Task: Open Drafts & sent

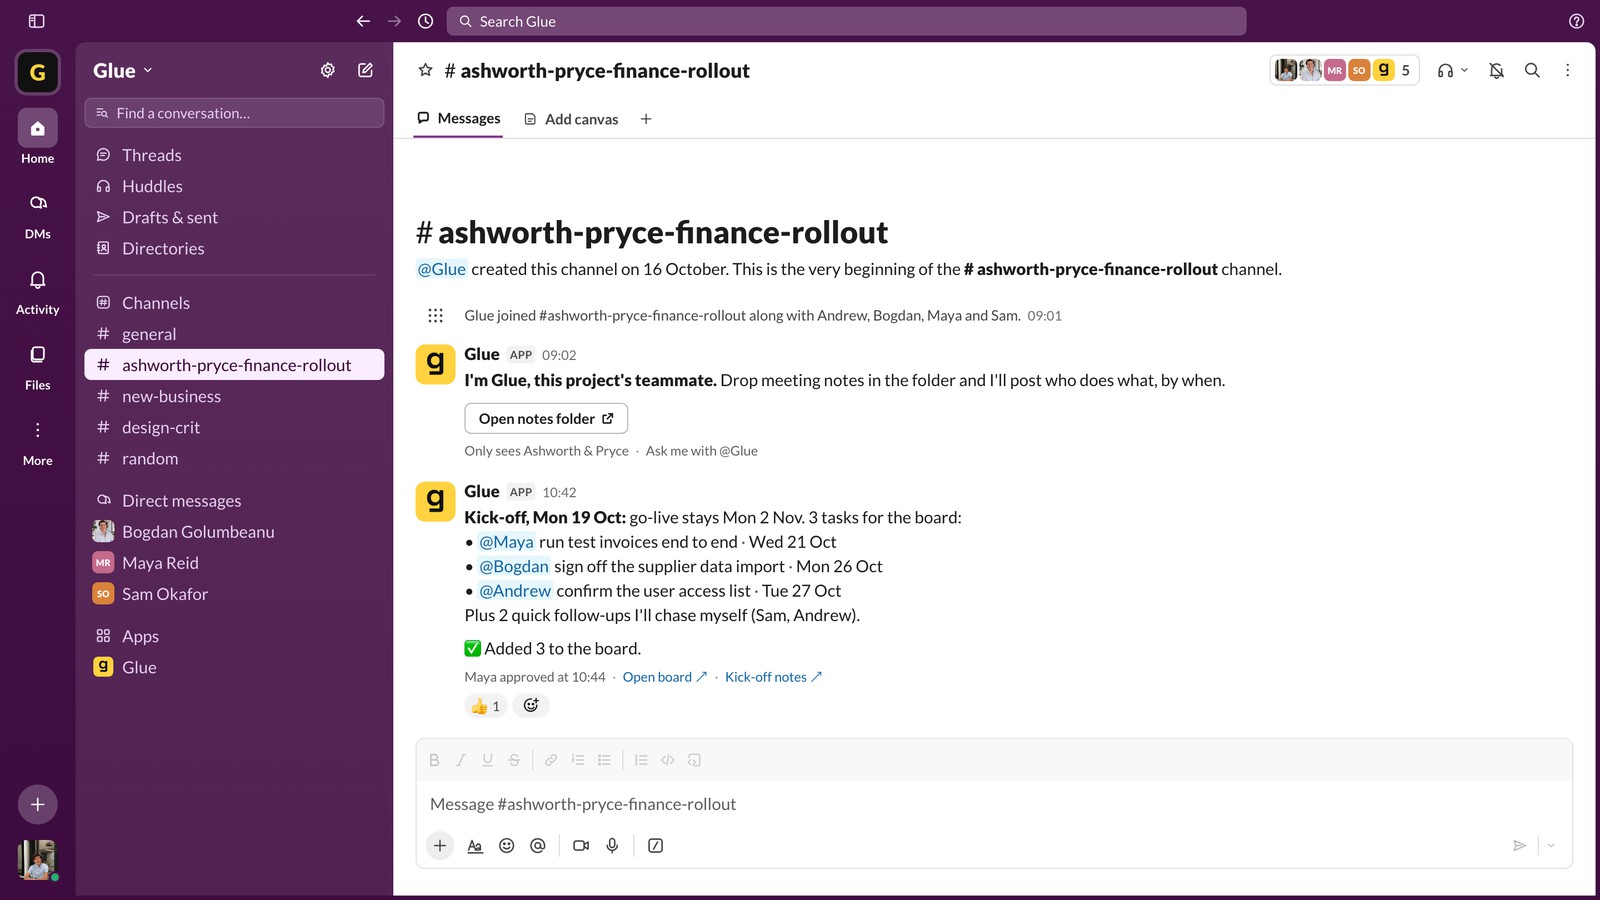Action: (x=234, y=217)
